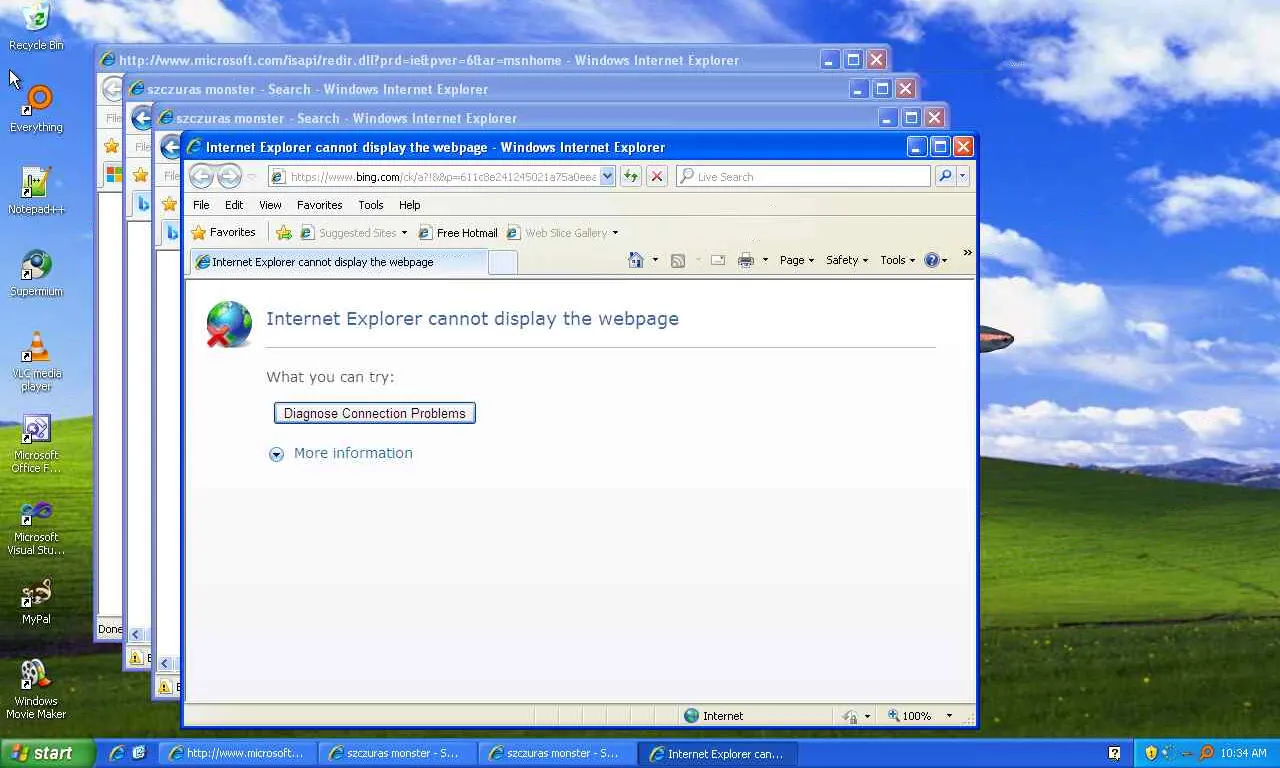Open the View menu
The image size is (1280, 768).
click(x=270, y=205)
